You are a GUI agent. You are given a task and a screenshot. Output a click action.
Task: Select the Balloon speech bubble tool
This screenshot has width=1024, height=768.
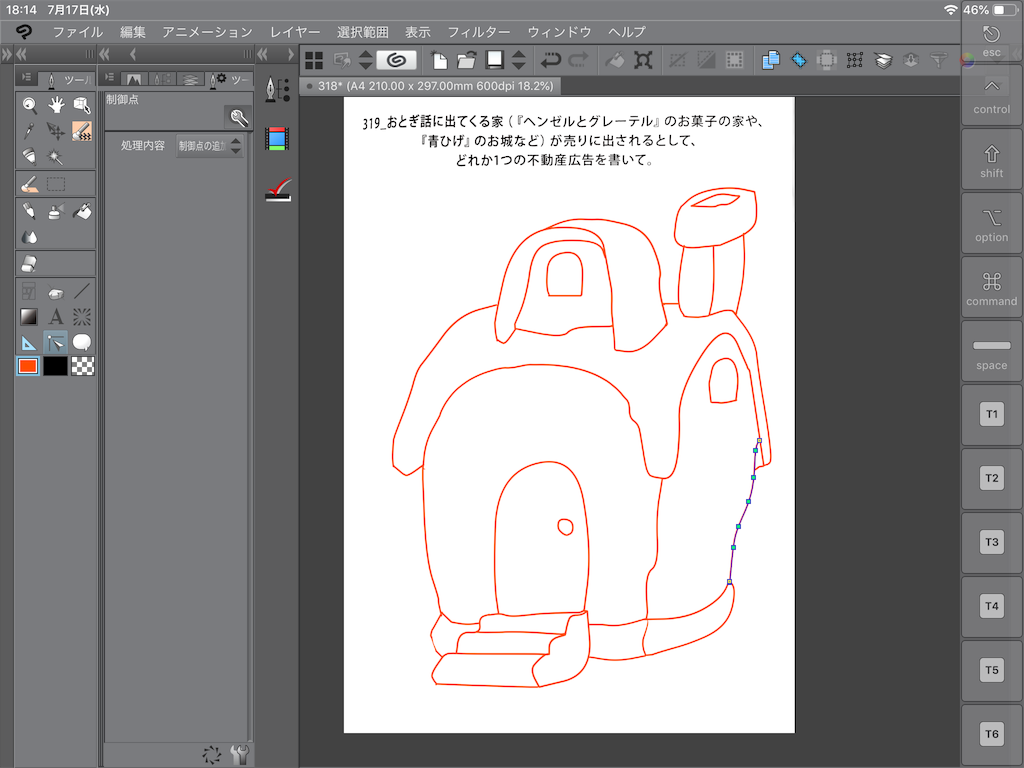[82, 342]
